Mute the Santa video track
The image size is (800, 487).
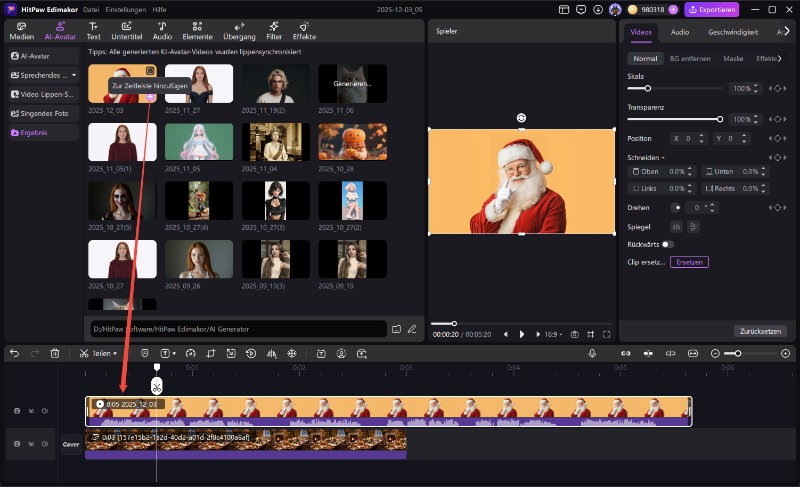tap(45, 411)
